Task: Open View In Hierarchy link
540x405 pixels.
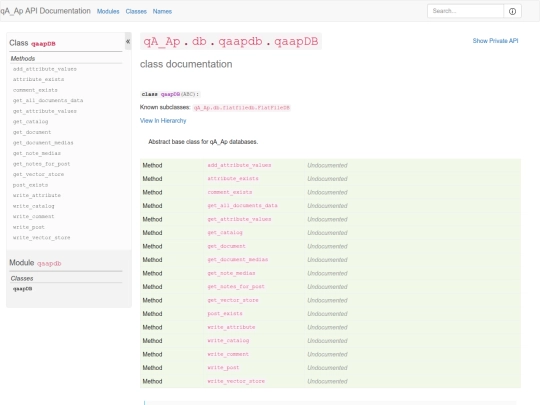Action: (163, 121)
